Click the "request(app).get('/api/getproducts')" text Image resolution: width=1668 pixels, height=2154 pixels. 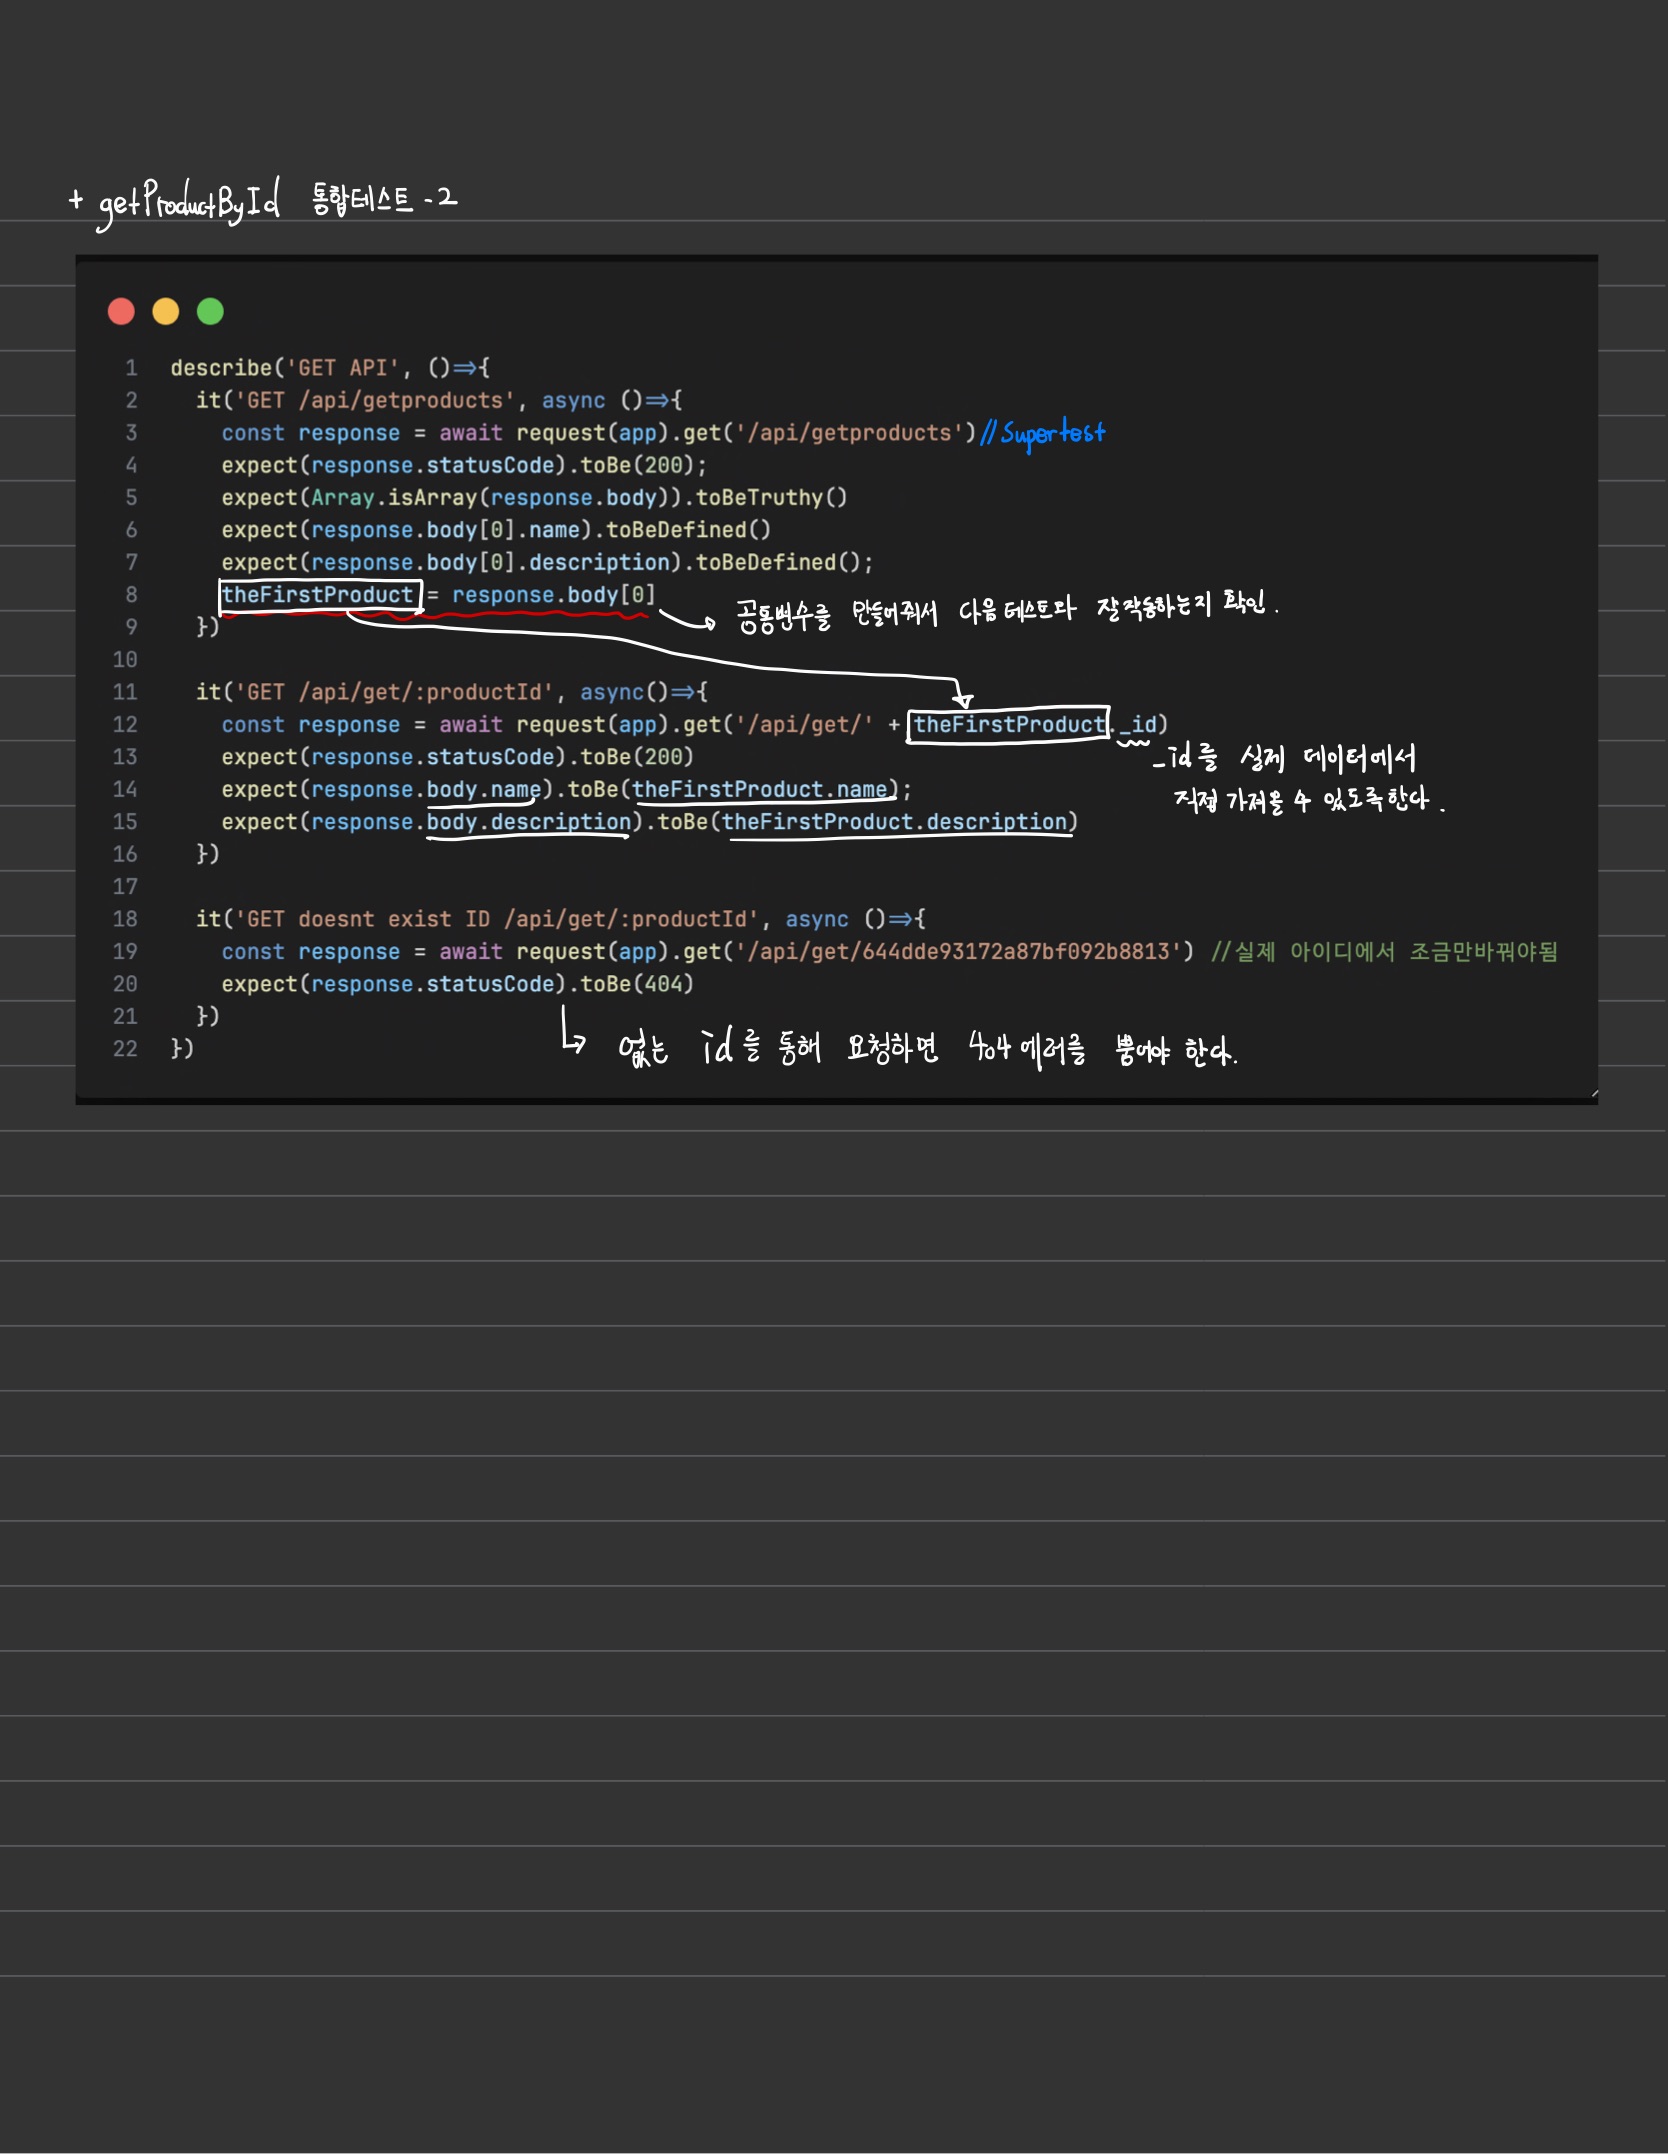pos(746,433)
